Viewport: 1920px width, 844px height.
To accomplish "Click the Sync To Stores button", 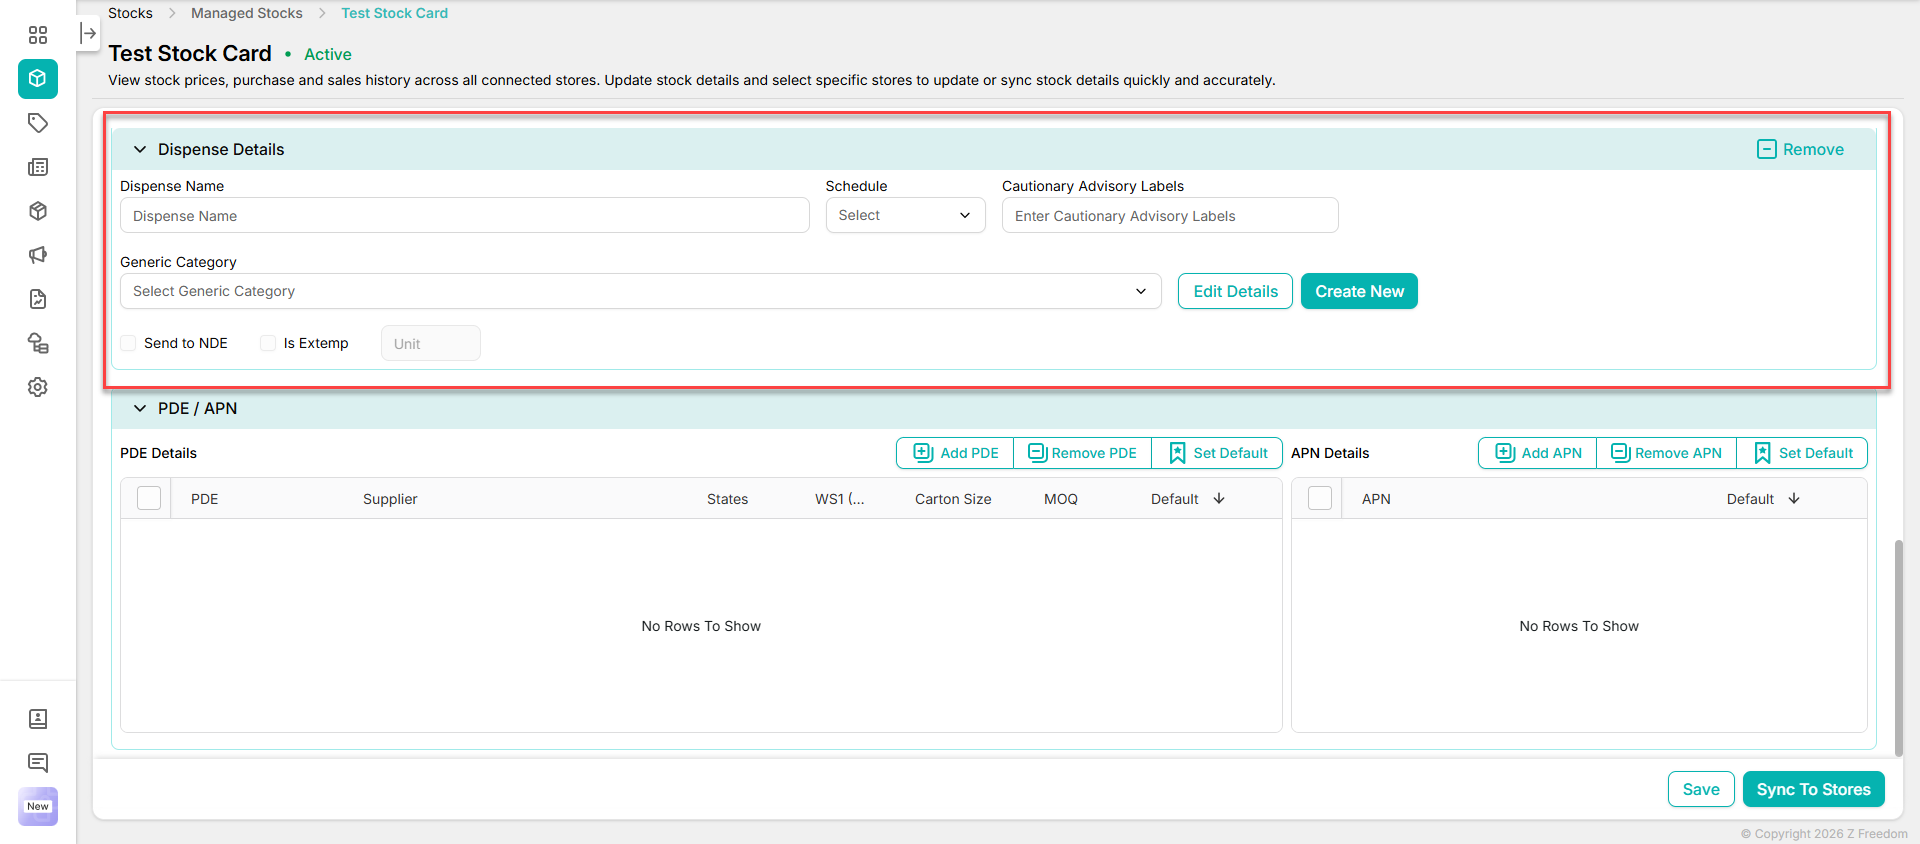I will (x=1813, y=789).
